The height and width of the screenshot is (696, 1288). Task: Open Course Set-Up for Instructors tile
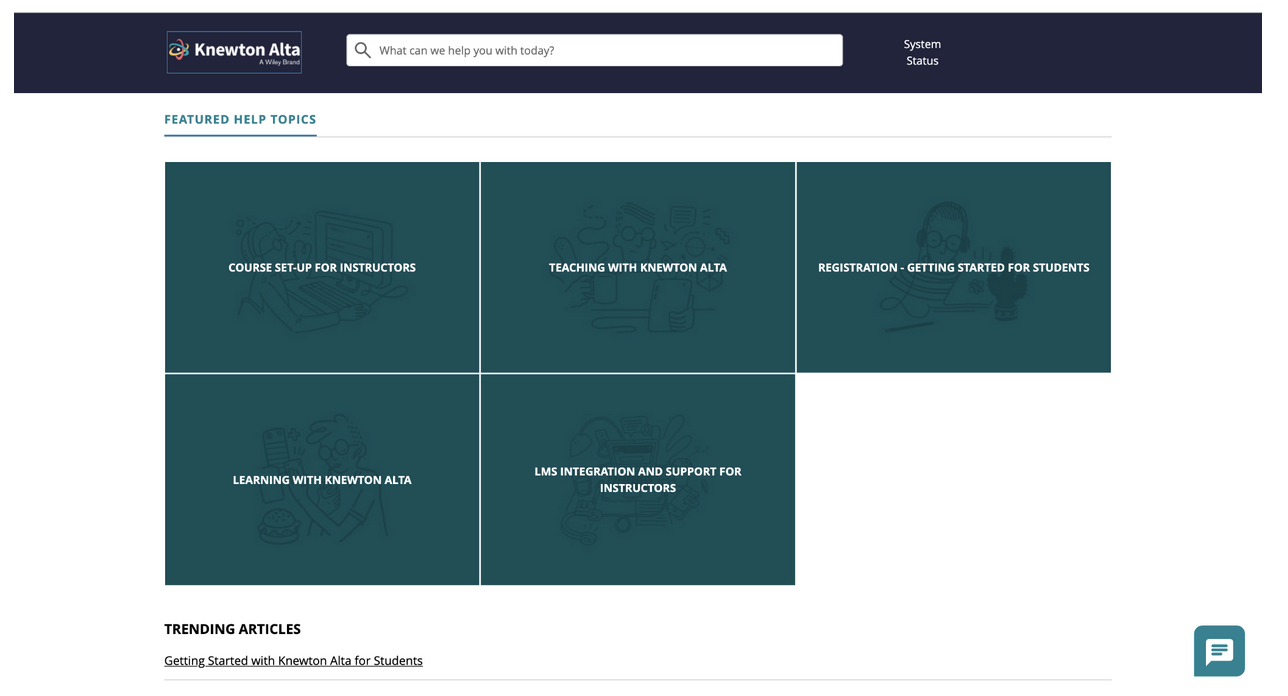click(x=322, y=267)
